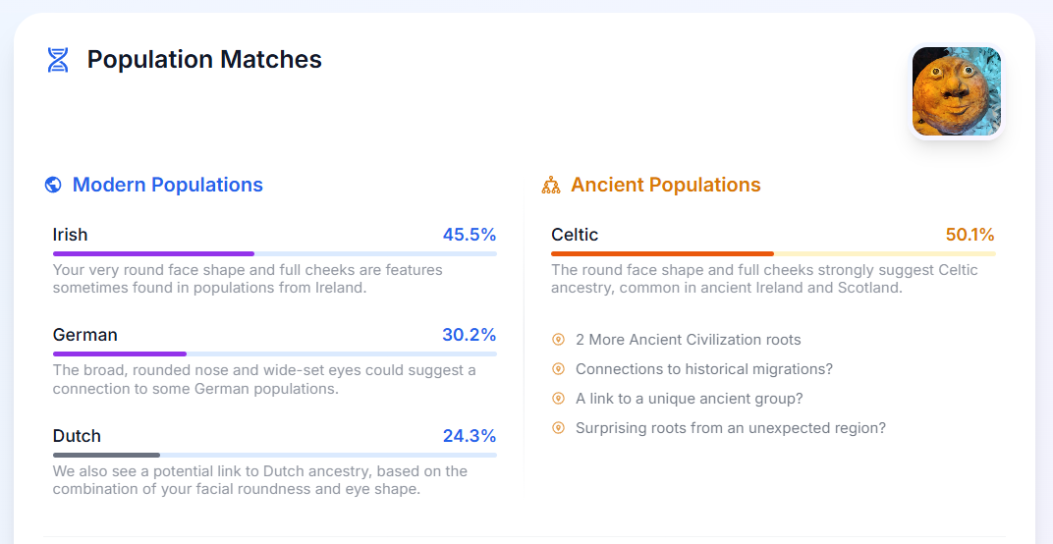Screen dimensions: 1053x544
Task: Click the pin icon before 'Surprising roots from an unexpected region?'
Action: pyautogui.click(x=558, y=428)
